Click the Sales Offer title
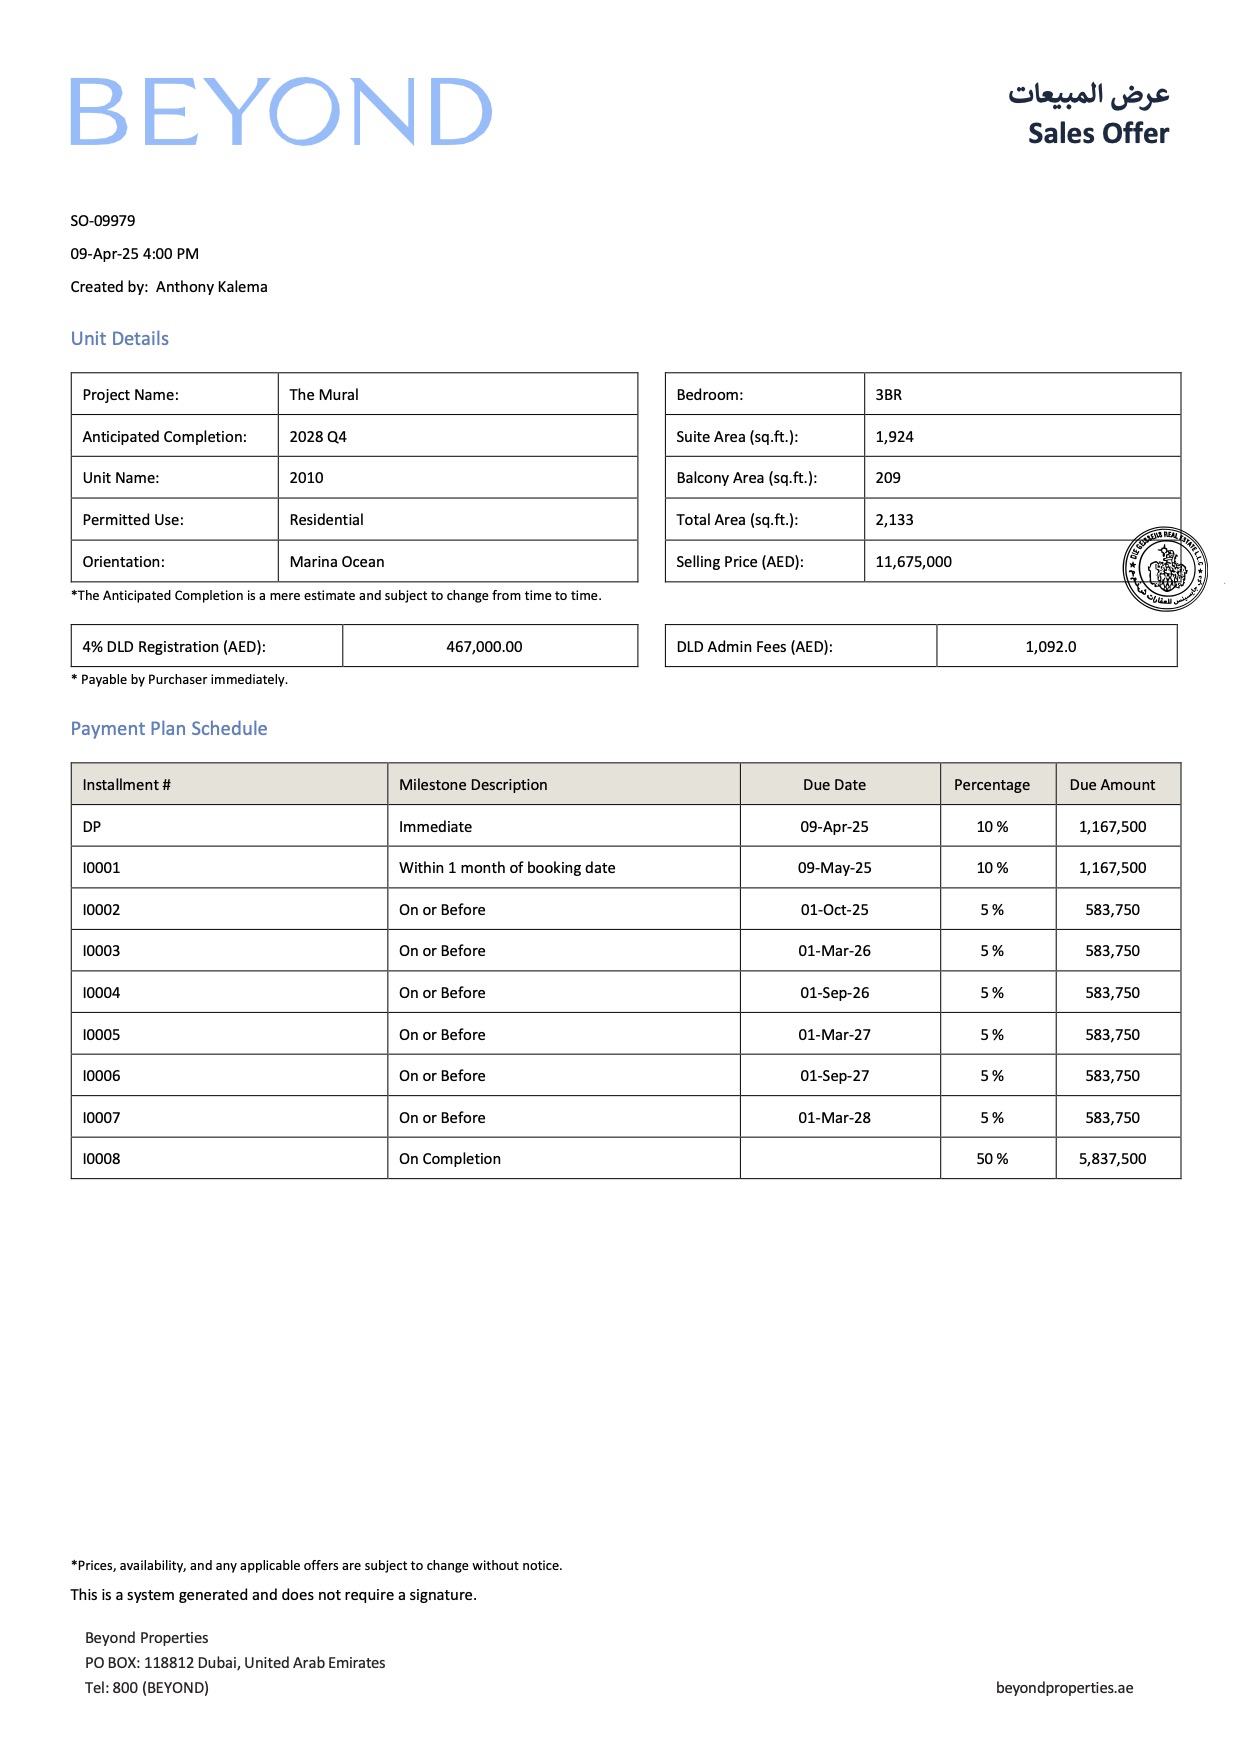The image size is (1240, 1754). tap(1098, 133)
